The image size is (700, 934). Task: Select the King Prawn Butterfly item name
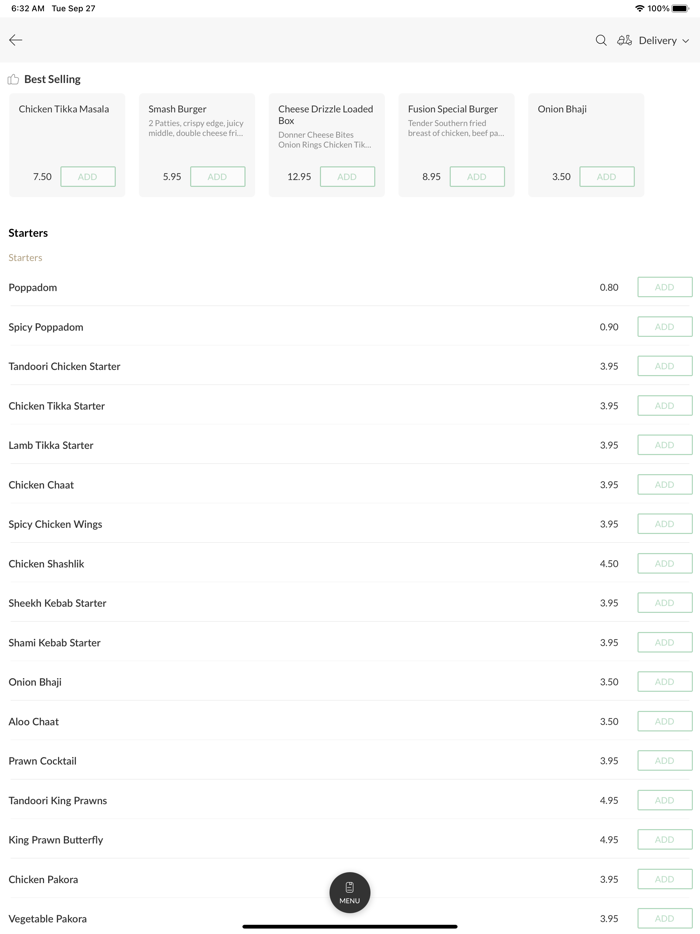[56, 840]
